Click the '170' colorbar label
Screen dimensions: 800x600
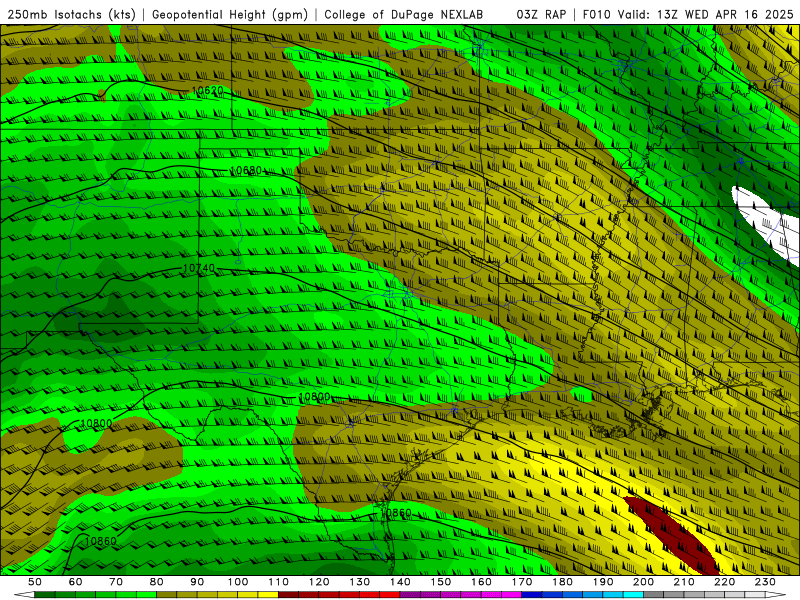[522, 582]
